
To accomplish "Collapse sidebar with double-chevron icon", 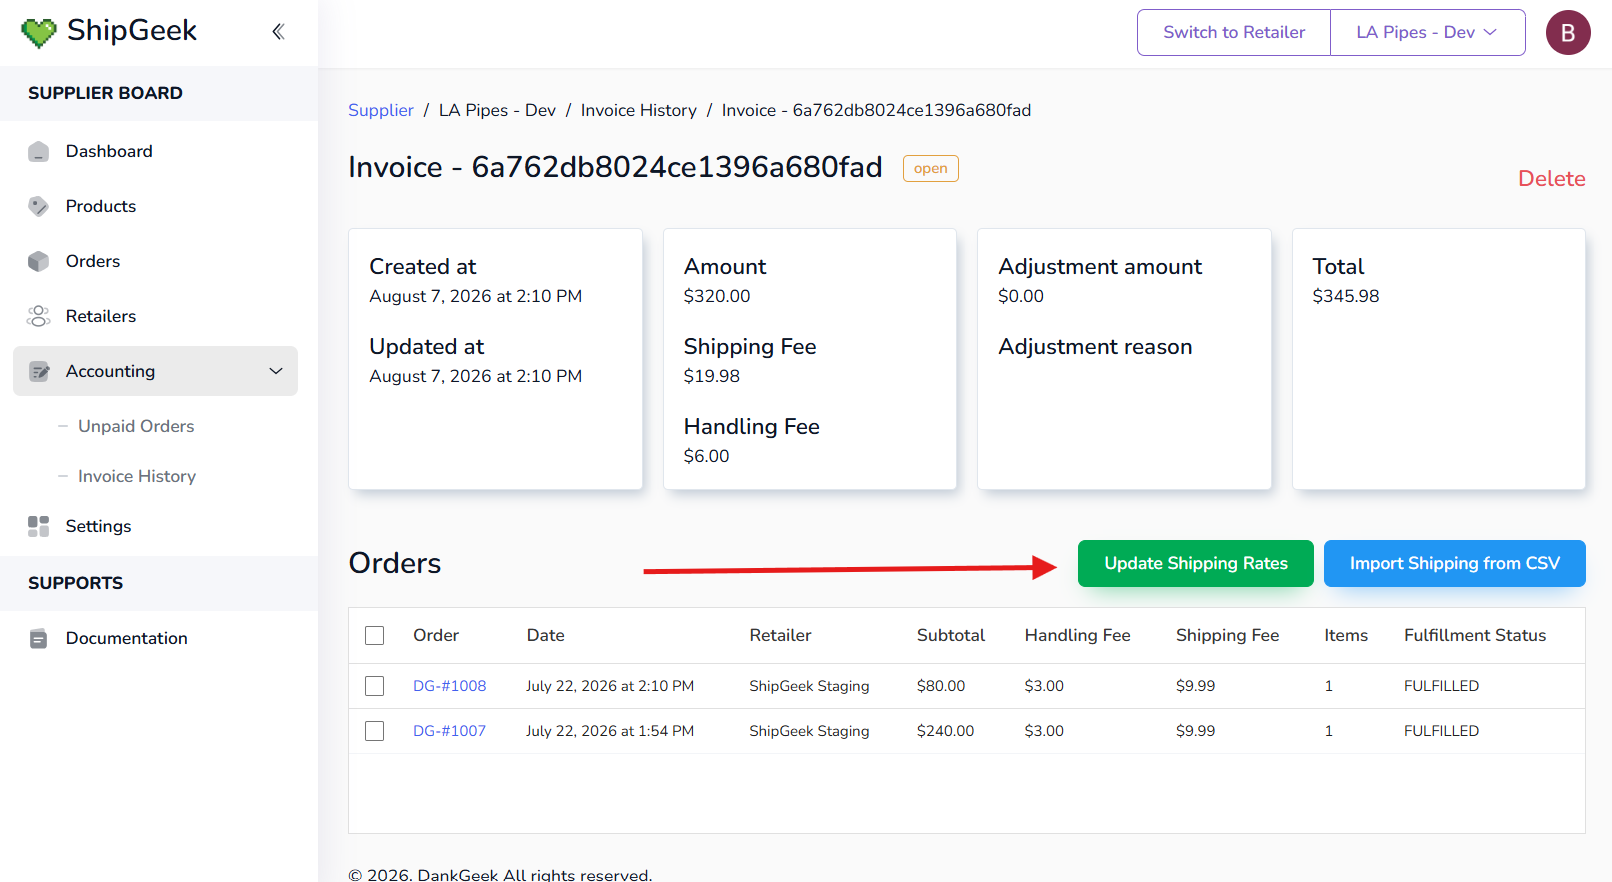I will tap(278, 32).
